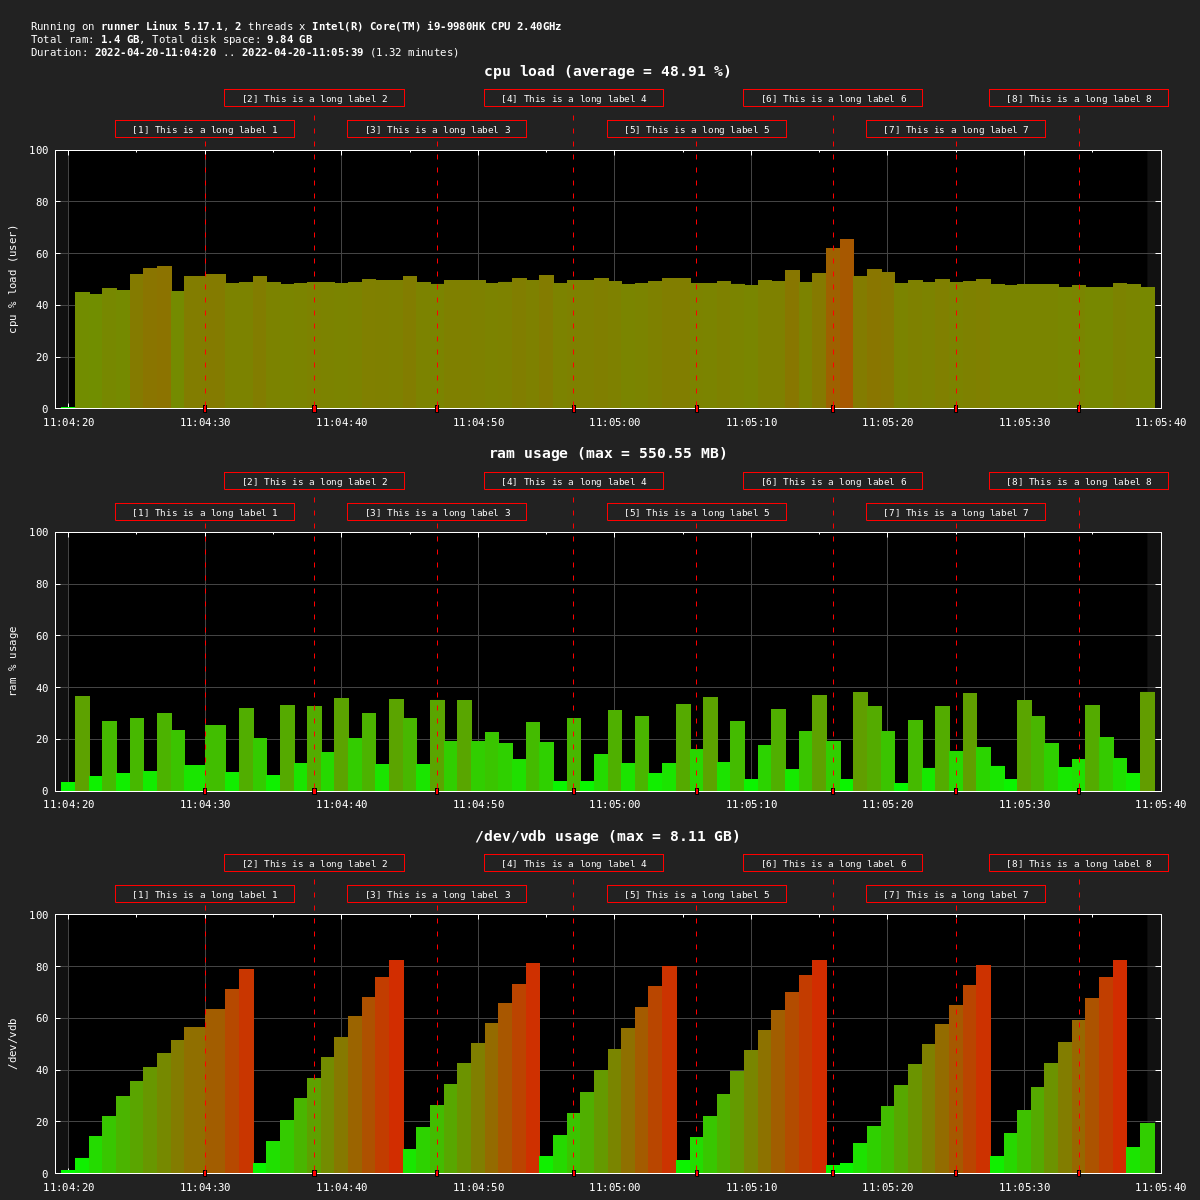1200x1200 pixels.
Task: Click the 11:04:30 tick under ram usage chart
Action: point(205,804)
